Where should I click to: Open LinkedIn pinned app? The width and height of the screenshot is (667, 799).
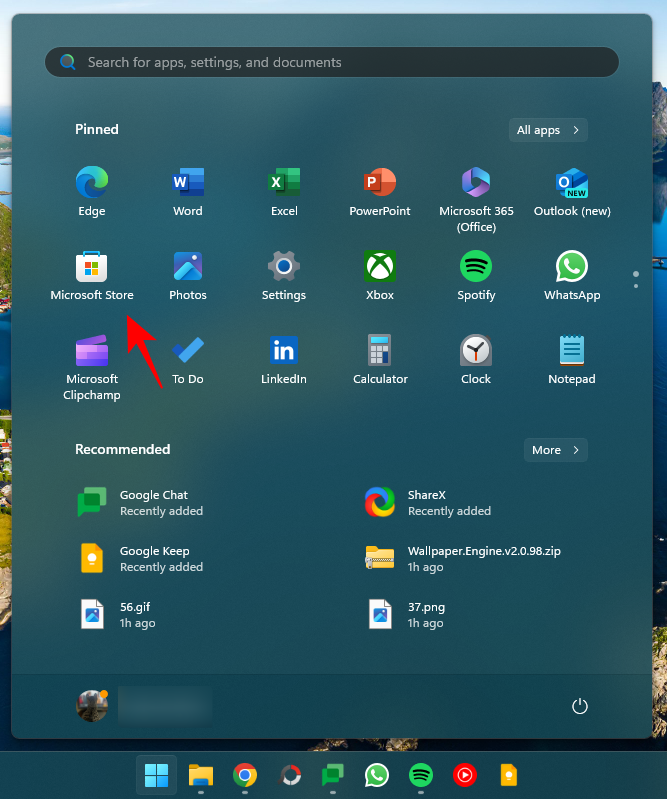tap(284, 360)
